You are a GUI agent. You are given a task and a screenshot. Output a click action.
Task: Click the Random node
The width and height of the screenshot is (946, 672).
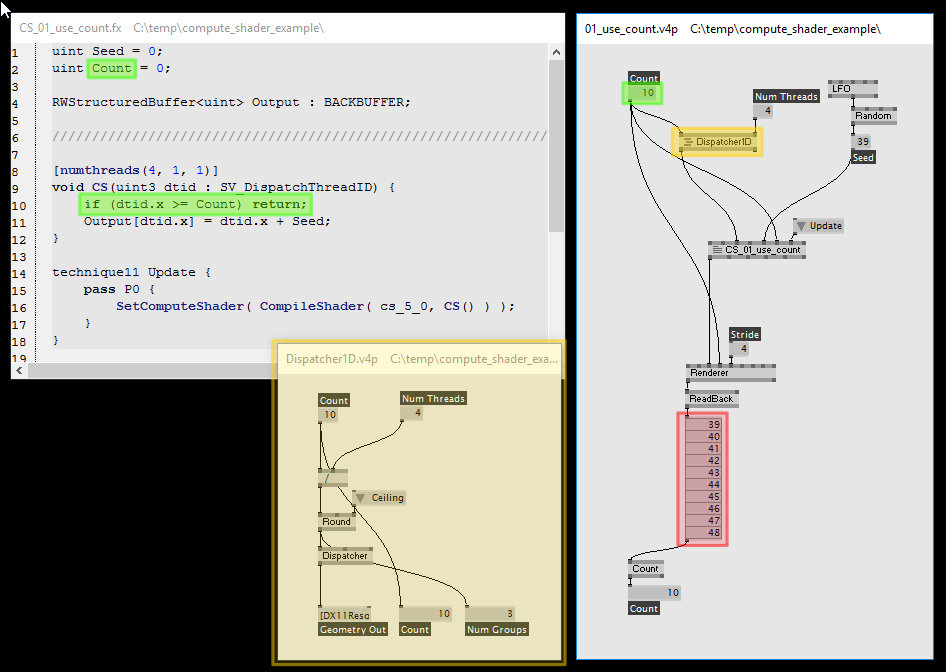[x=872, y=115]
